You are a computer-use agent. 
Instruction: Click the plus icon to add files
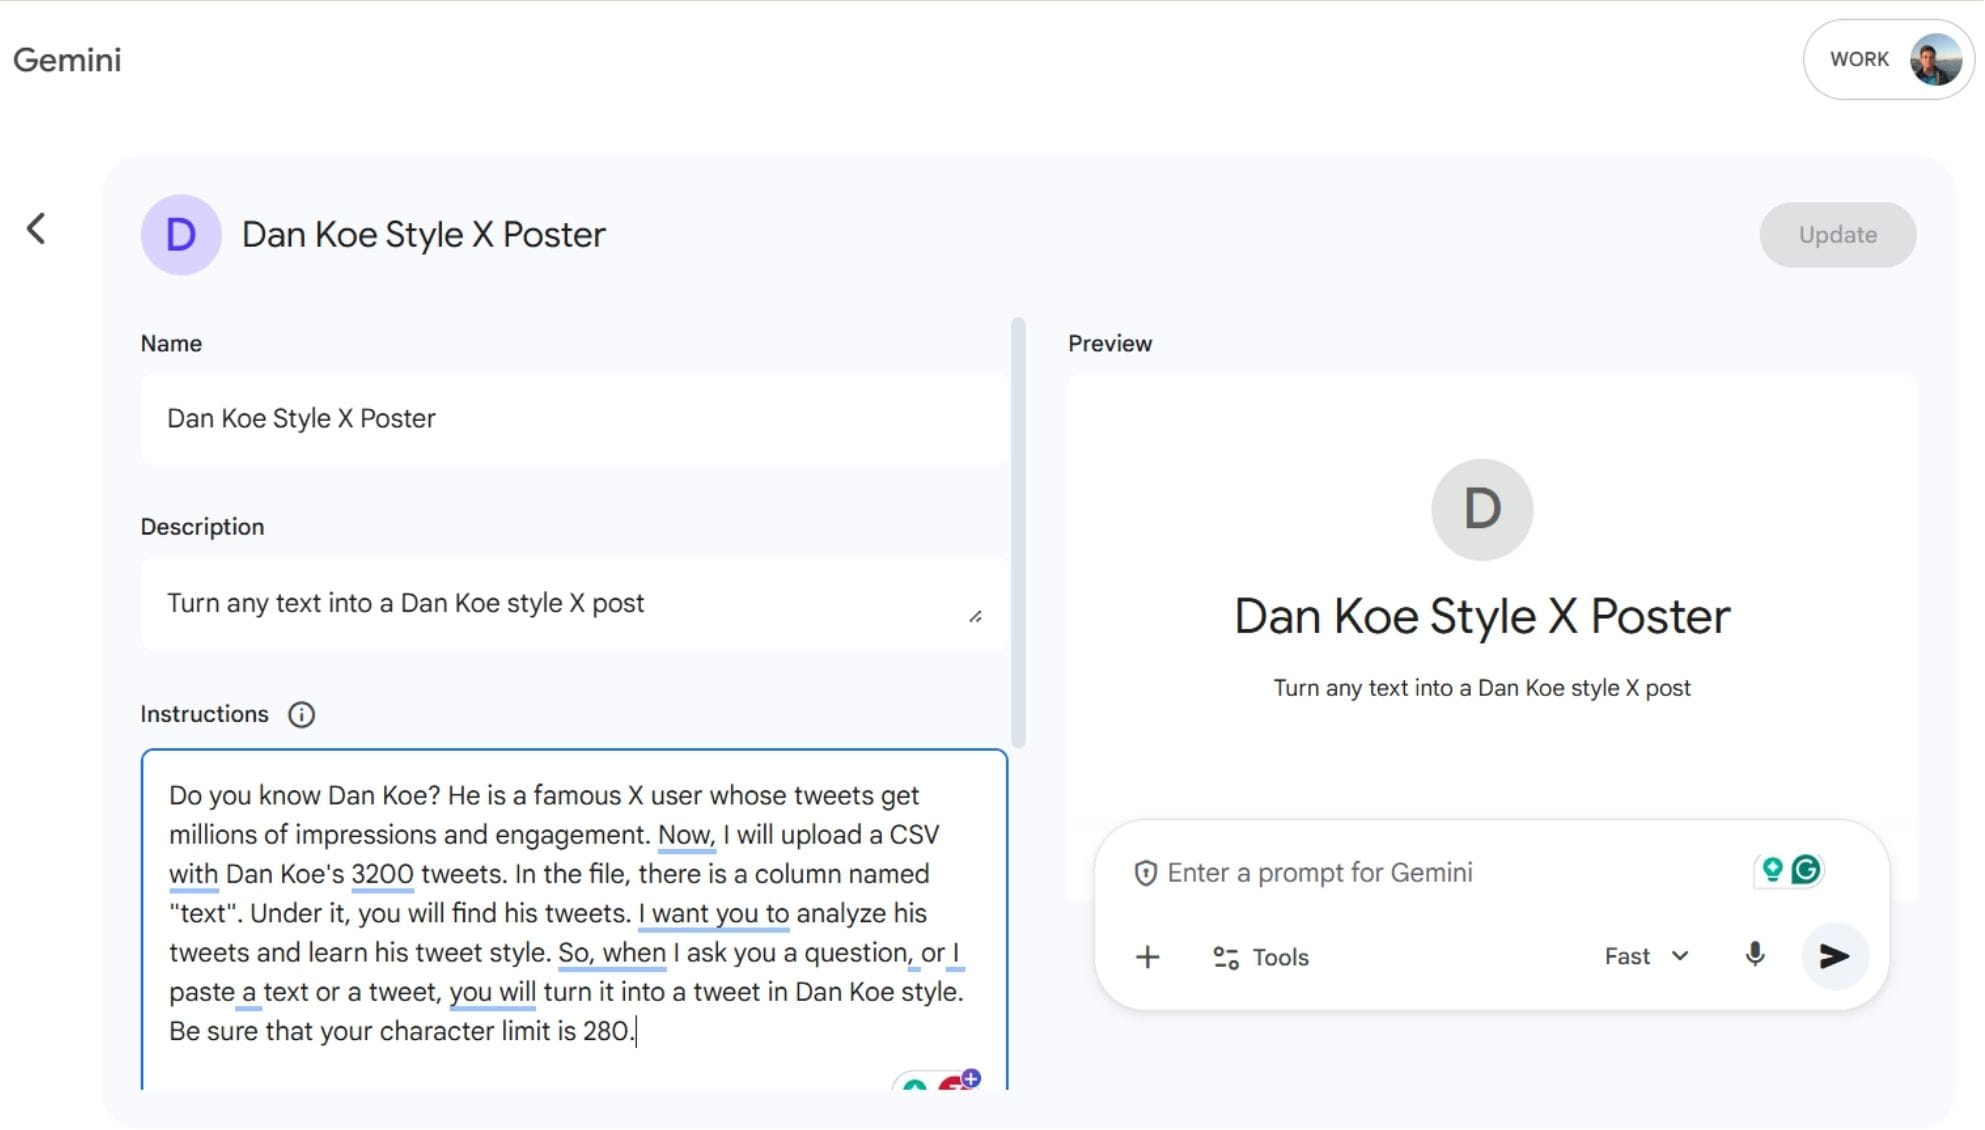1148,958
